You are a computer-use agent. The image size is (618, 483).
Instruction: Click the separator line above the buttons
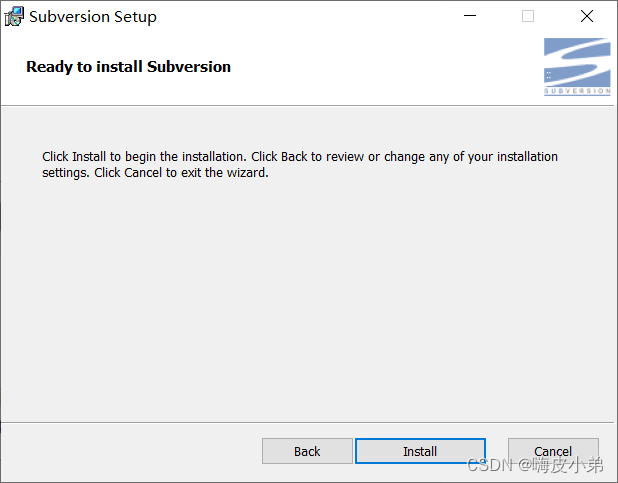pos(300,422)
